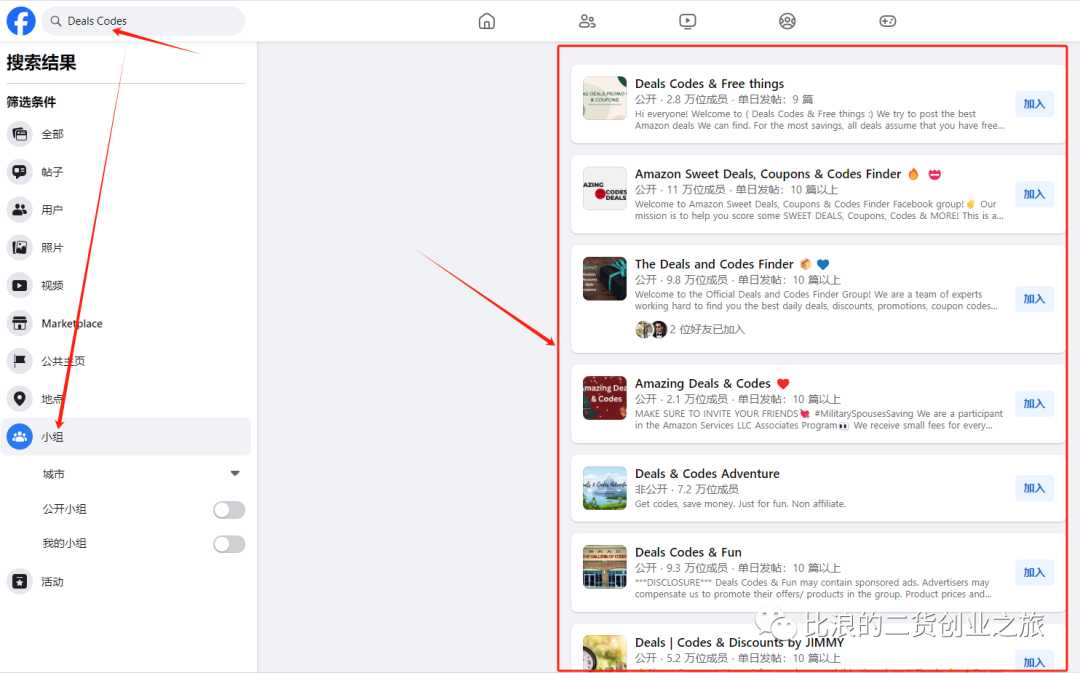This screenshot has height=673, width=1080.
Task: Select the 照片 filter icon
Action: click(x=20, y=247)
